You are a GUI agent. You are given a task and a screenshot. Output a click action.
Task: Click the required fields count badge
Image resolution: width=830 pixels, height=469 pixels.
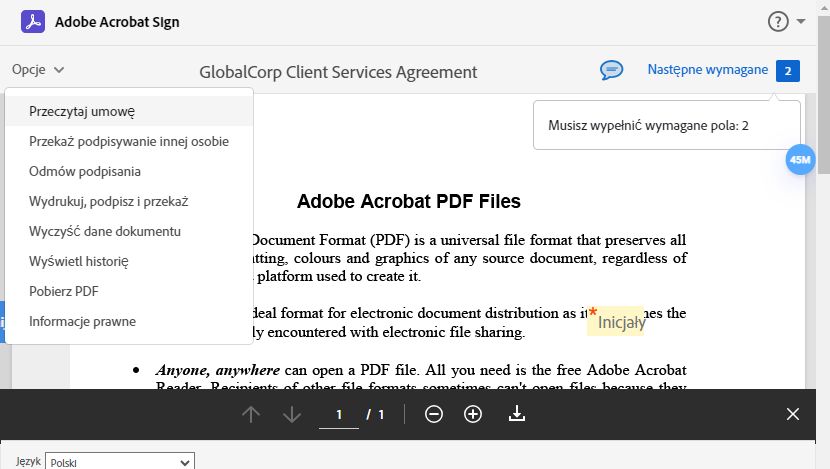tap(788, 71)
